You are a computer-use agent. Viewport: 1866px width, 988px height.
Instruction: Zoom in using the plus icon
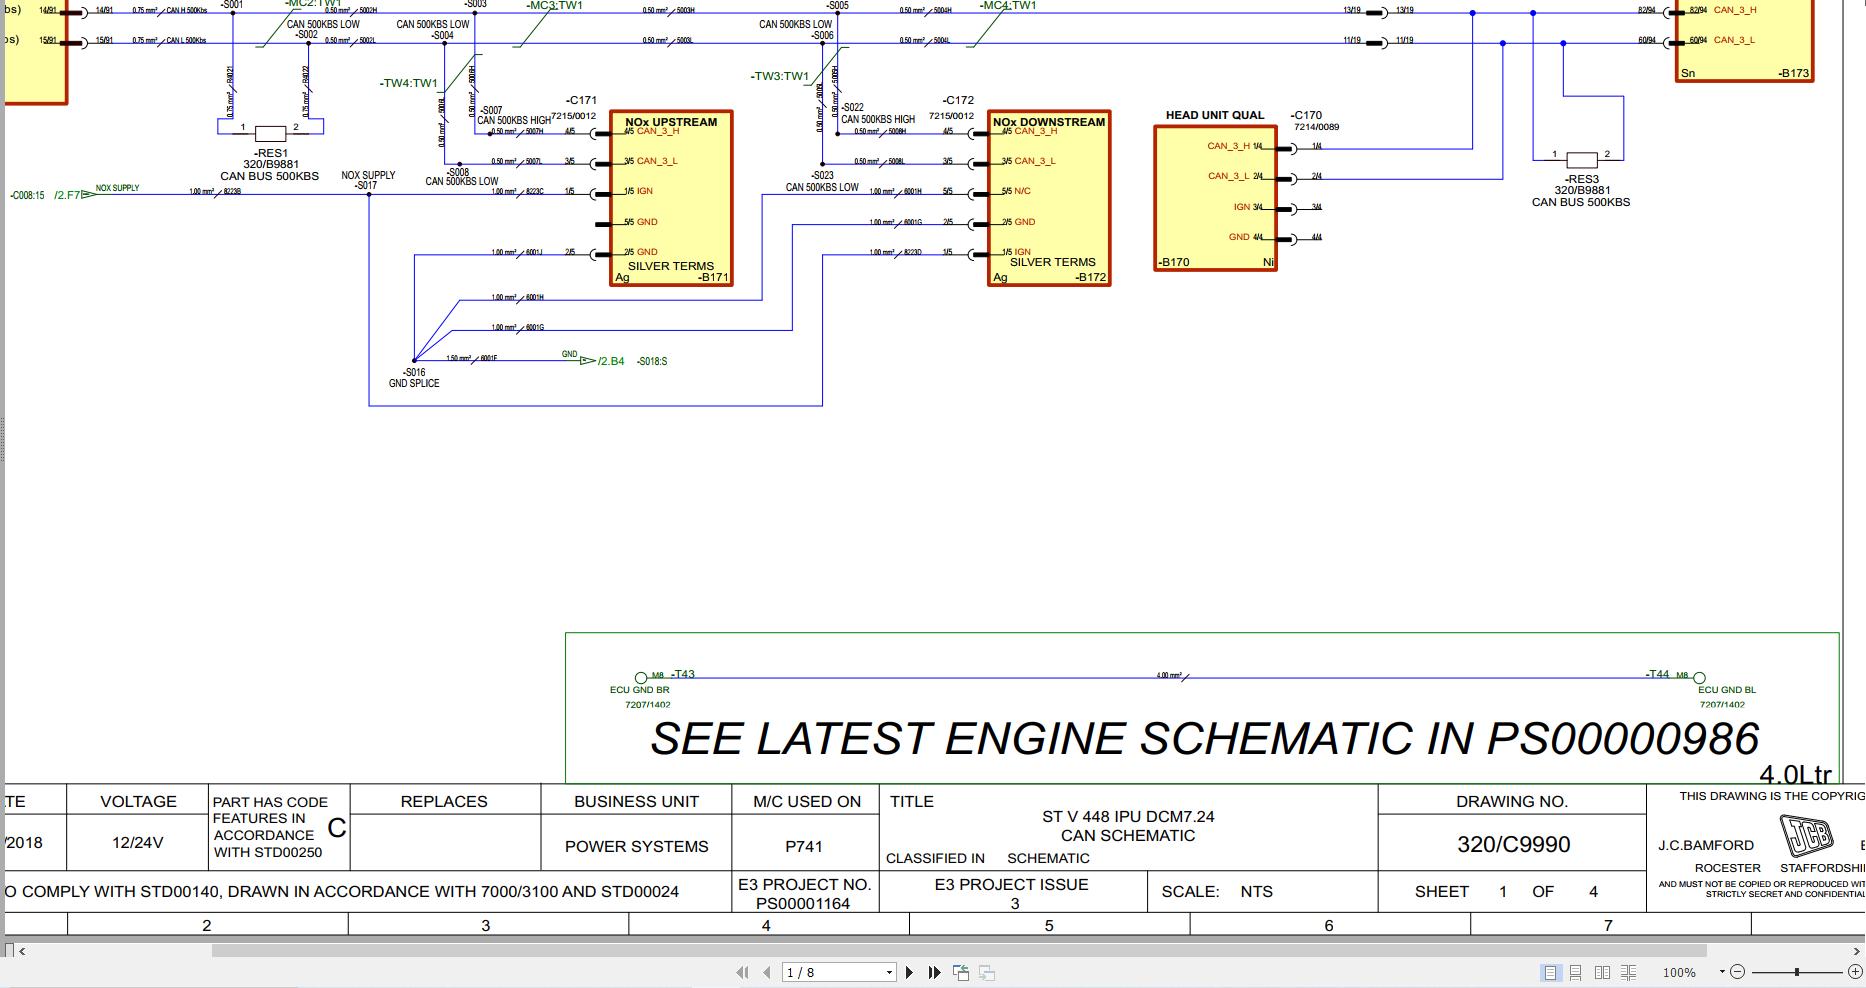pos(1854,971)
